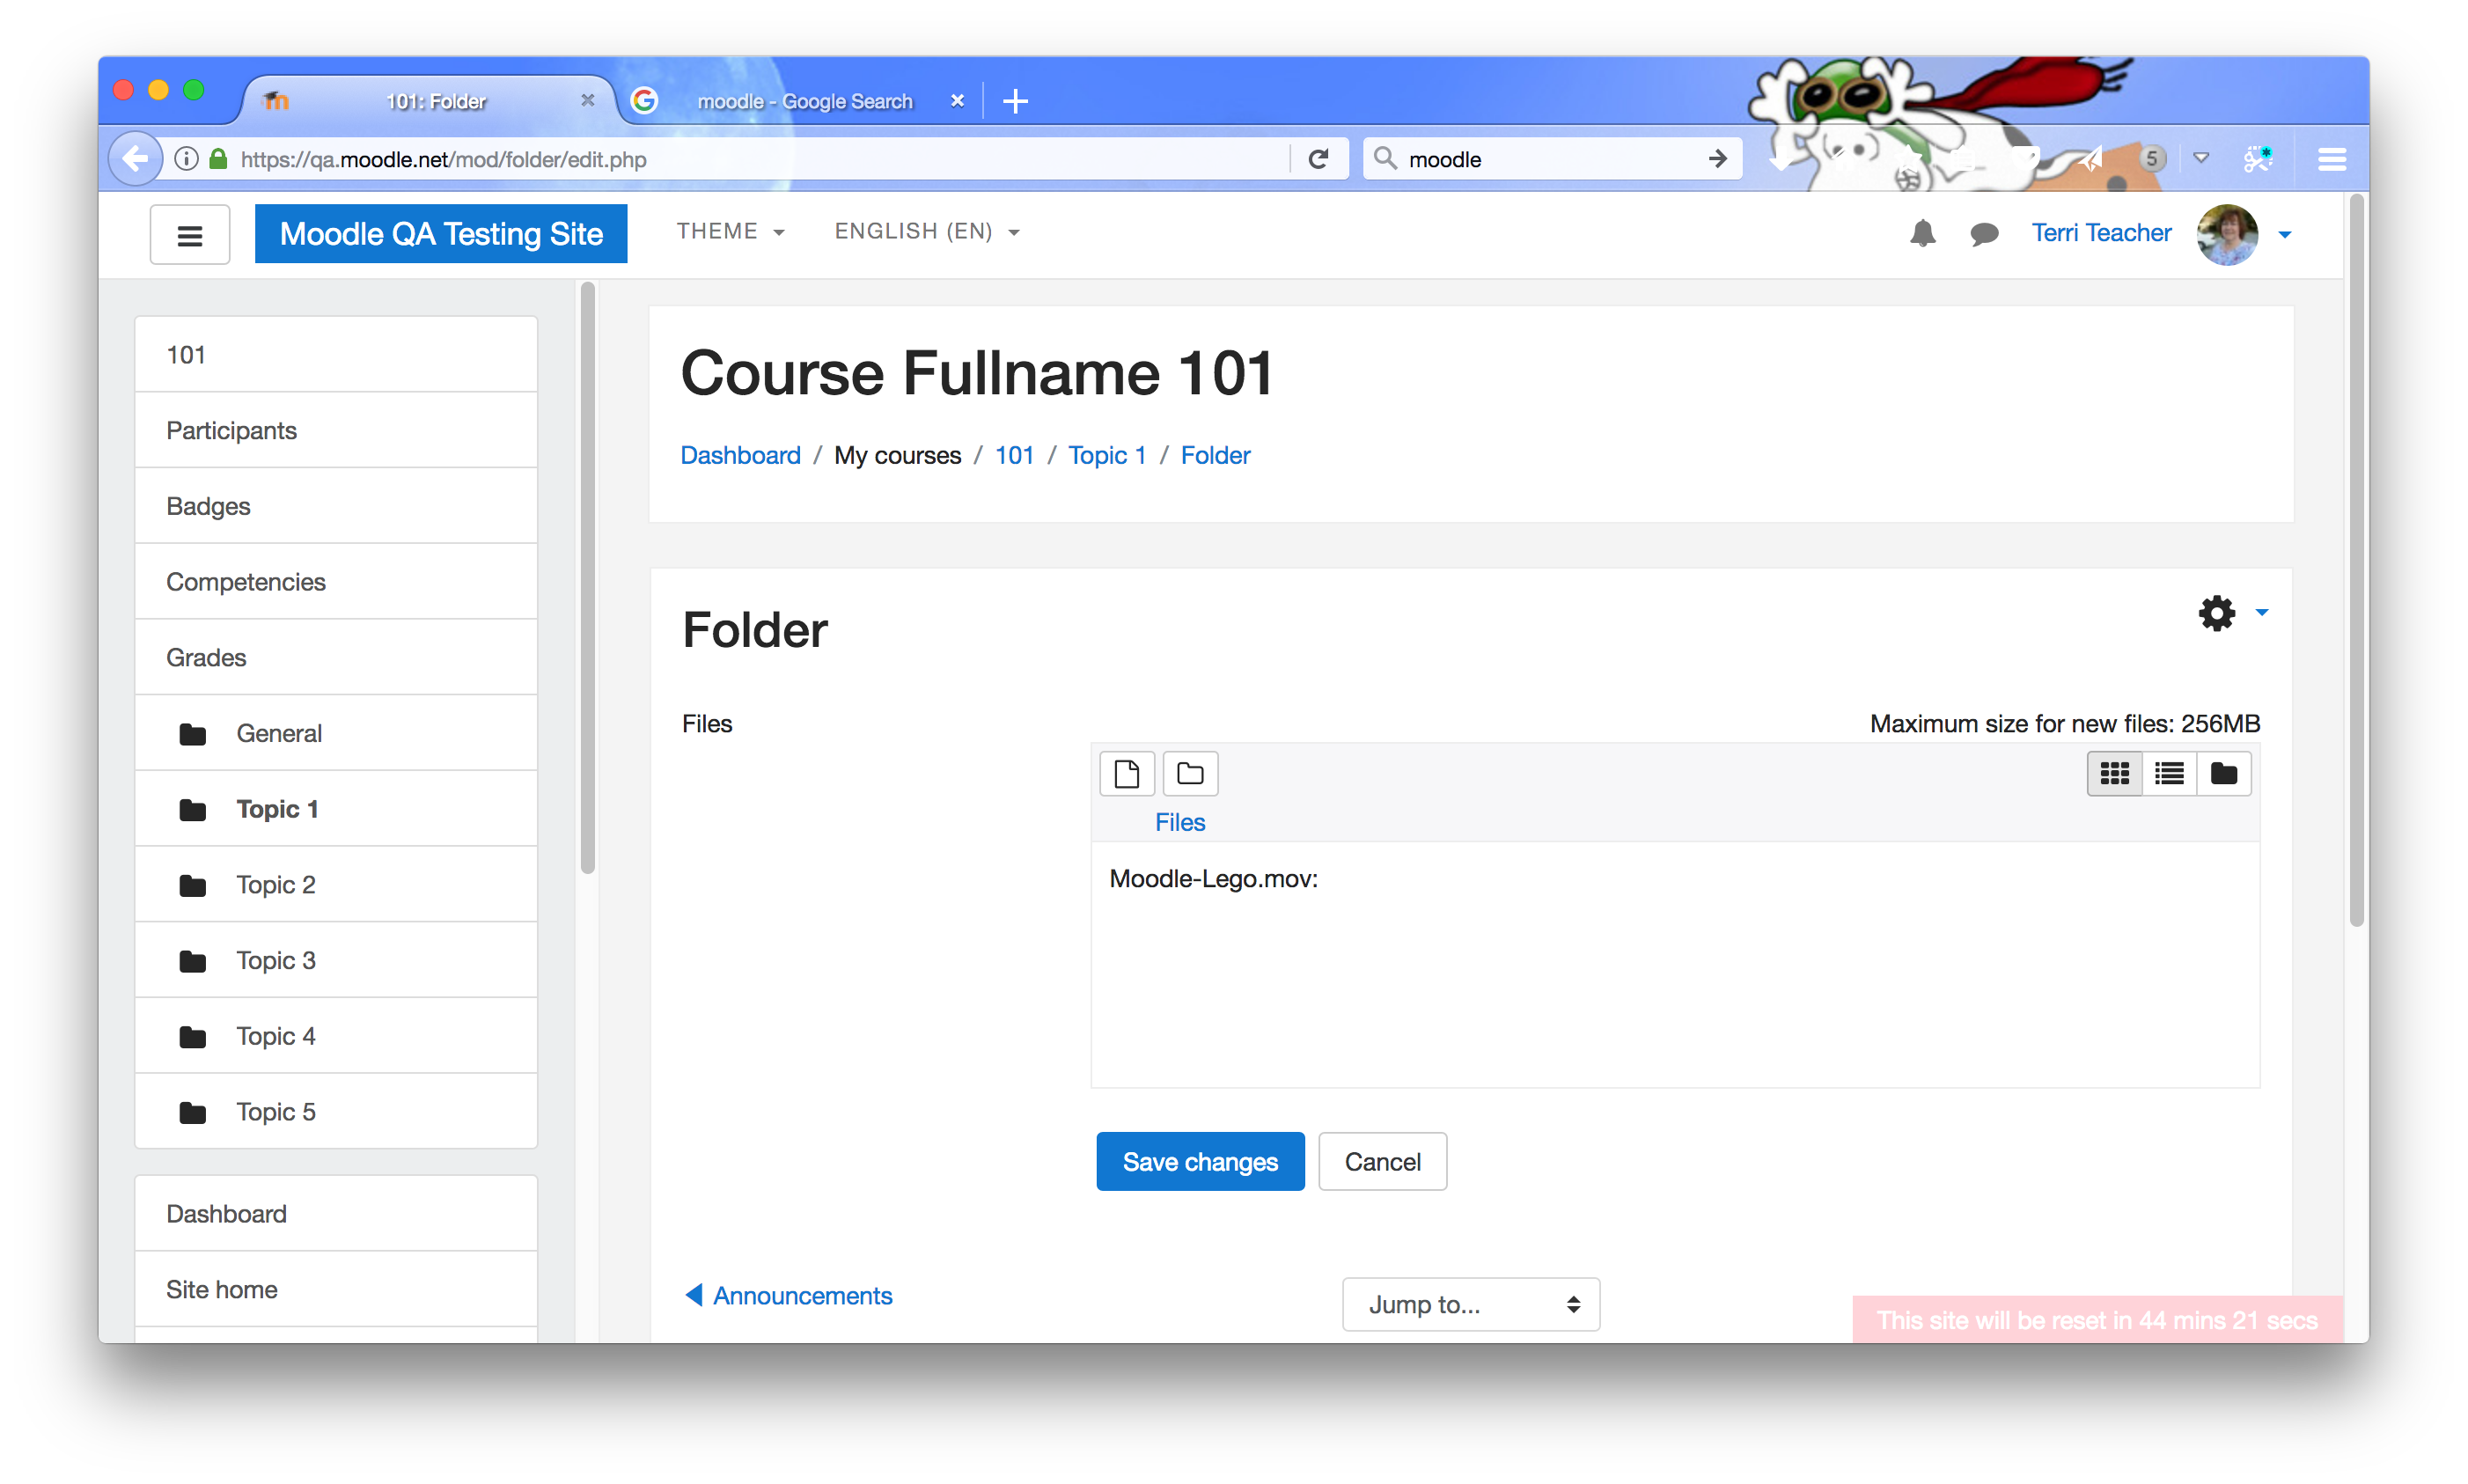This screenshot has width=2468, height=1484.
Task: Click the browser back button
Action: tap(135, 158)
